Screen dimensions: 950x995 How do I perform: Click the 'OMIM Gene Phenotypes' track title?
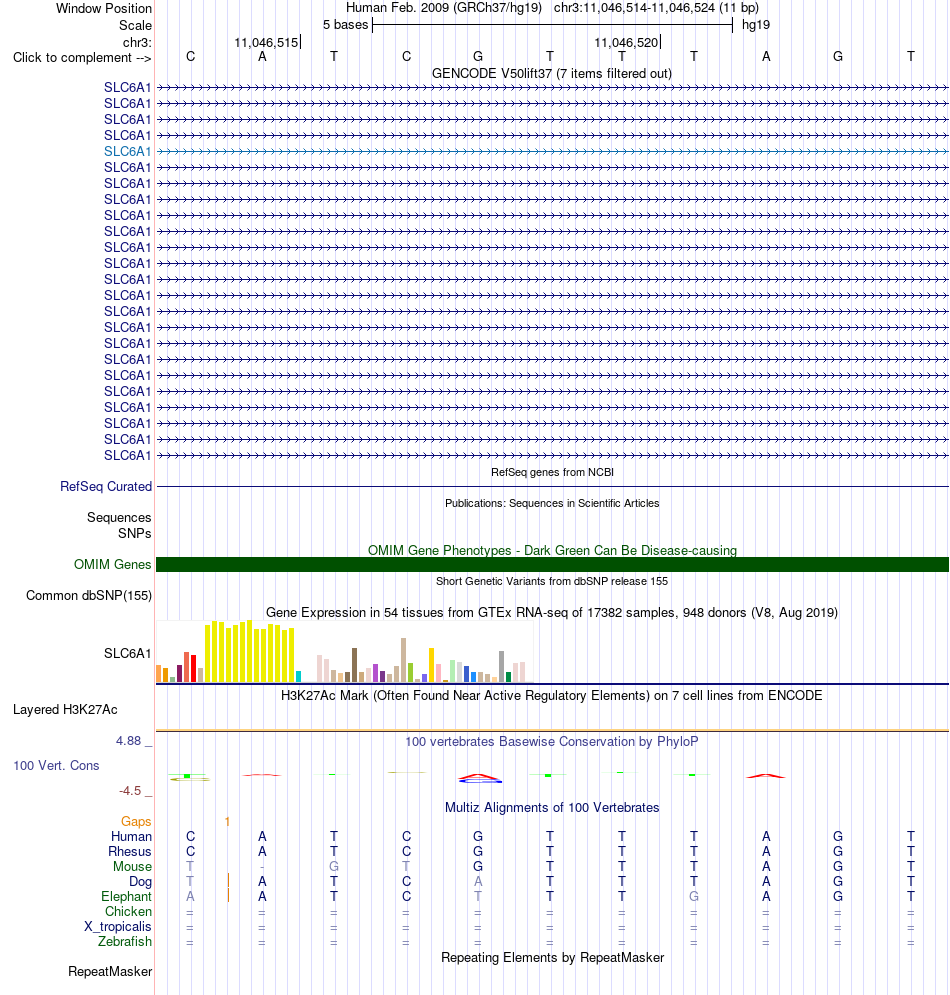(x=552, y=550)
